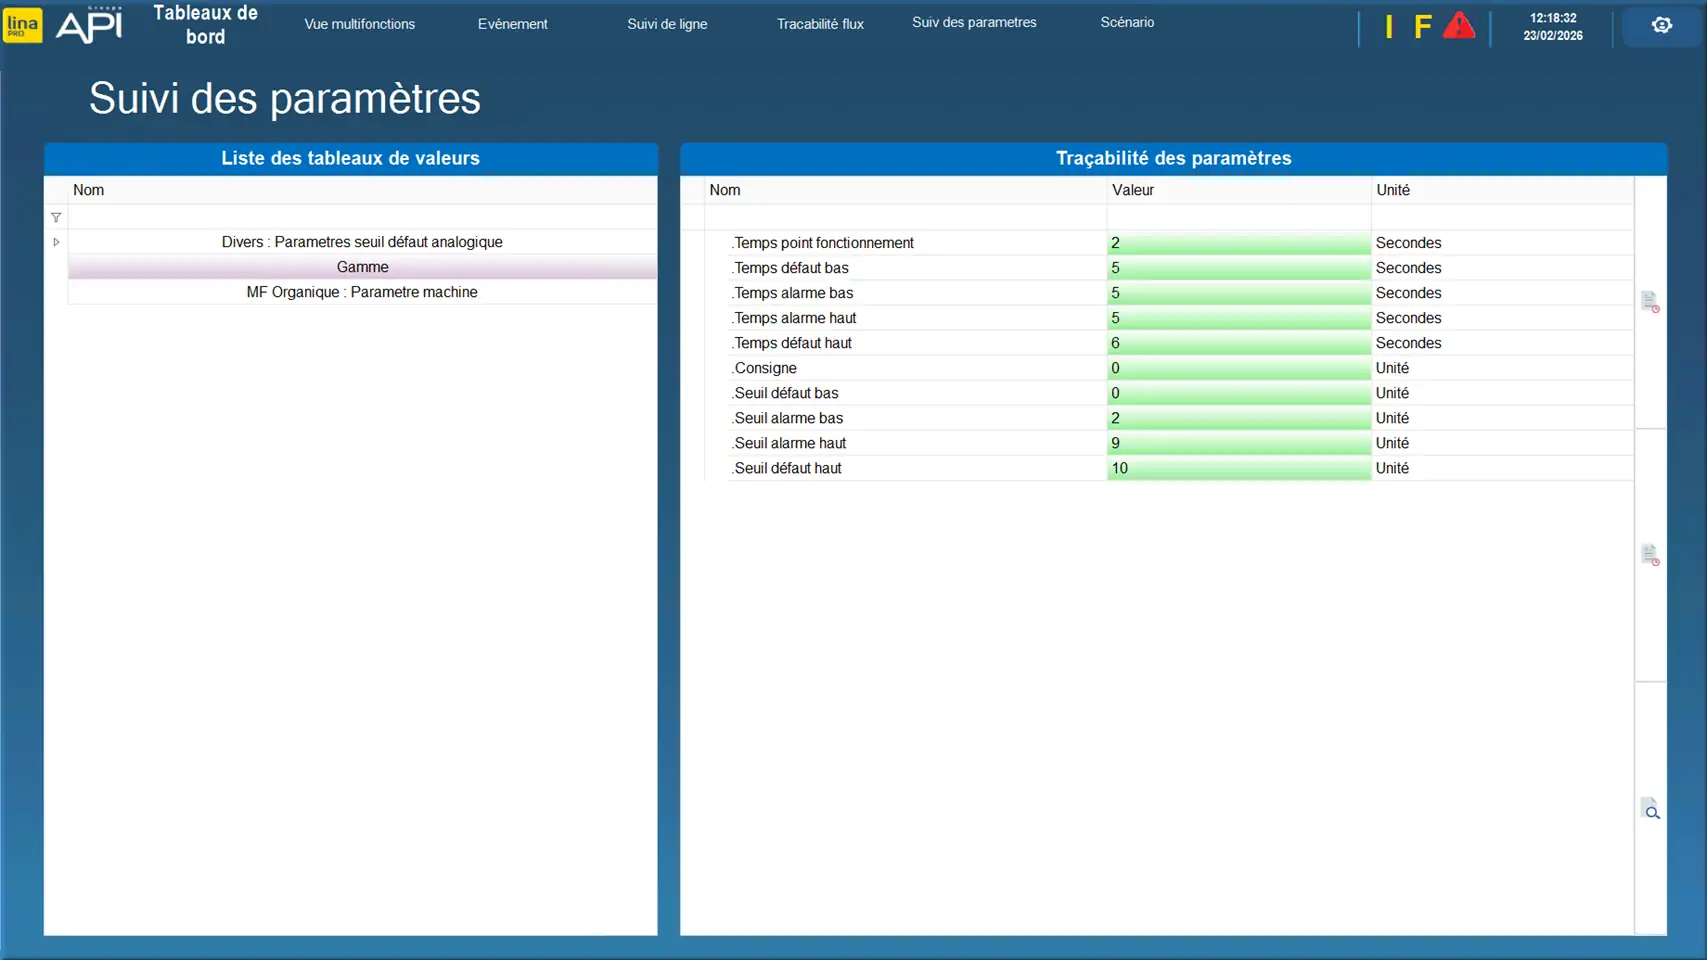Switch to Tracabilité flux view
This screenshot has height=960, width=1707.
coord(820,24)
